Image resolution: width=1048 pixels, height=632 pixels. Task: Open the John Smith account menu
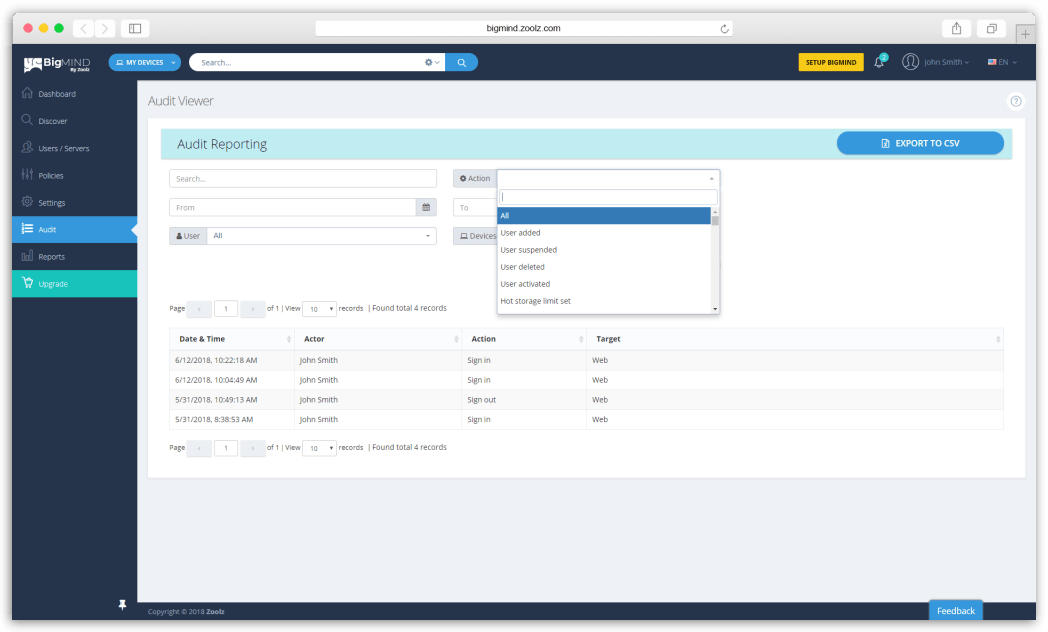pos(936,62)
